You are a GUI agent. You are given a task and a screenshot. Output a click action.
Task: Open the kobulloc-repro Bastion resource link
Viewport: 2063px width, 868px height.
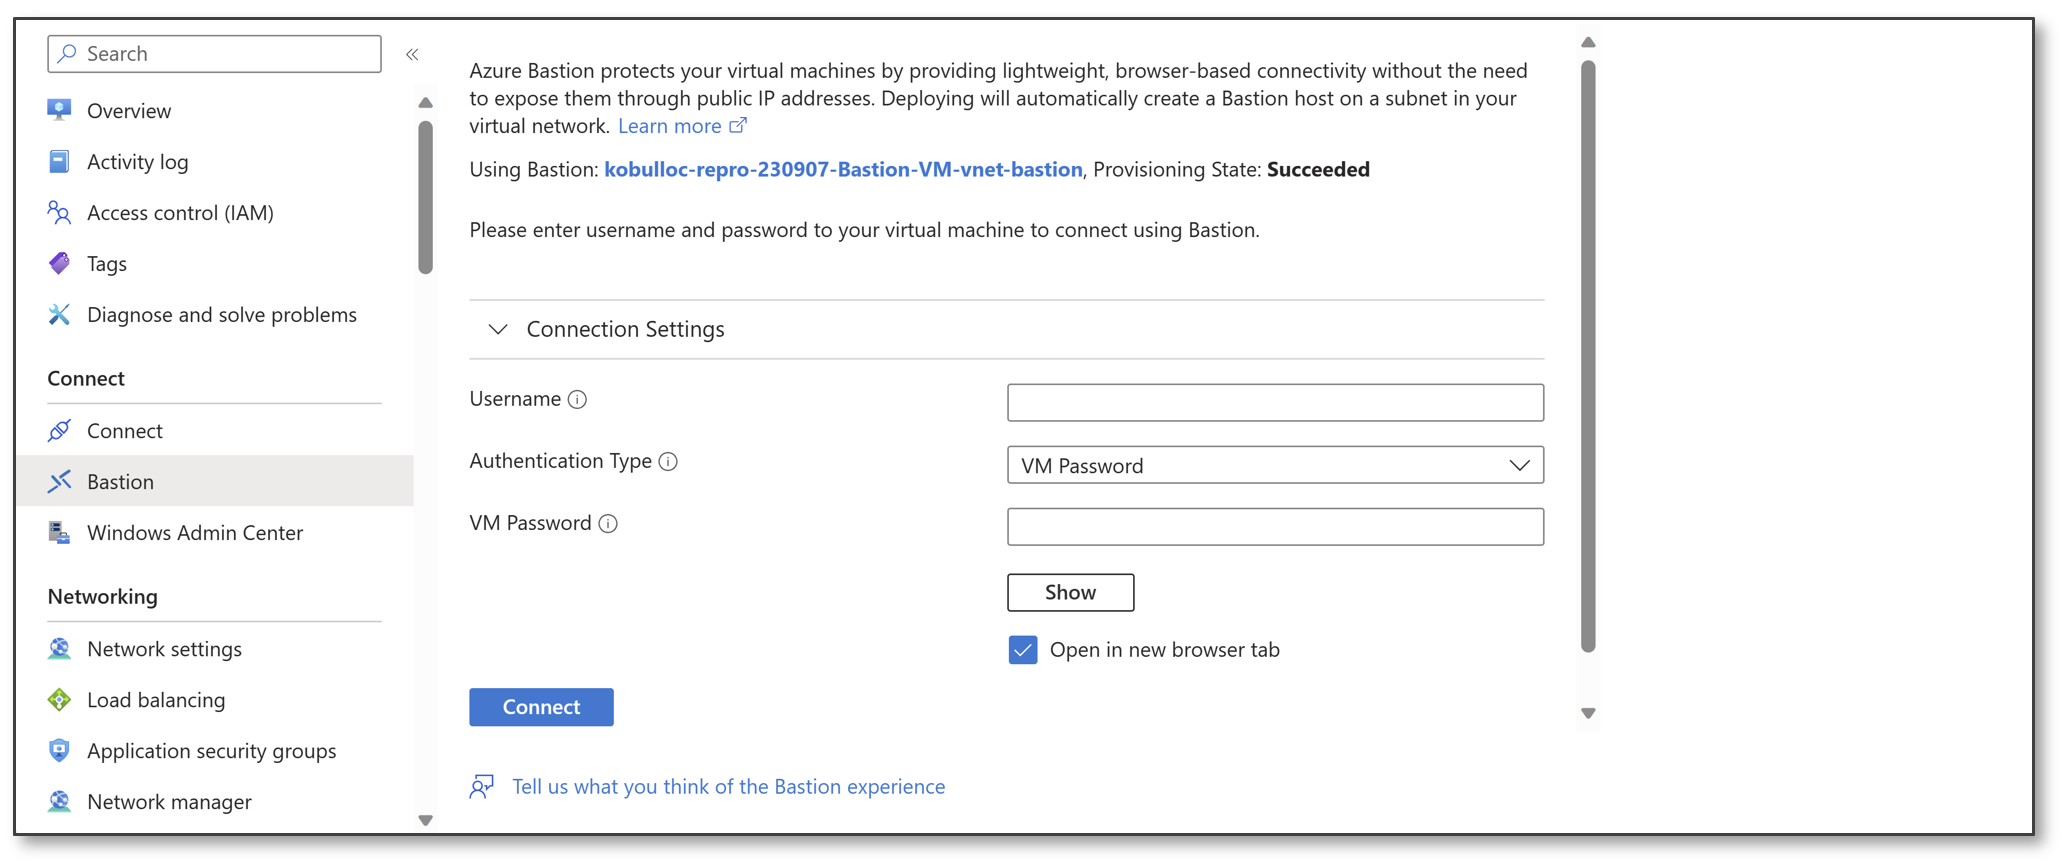843,169
